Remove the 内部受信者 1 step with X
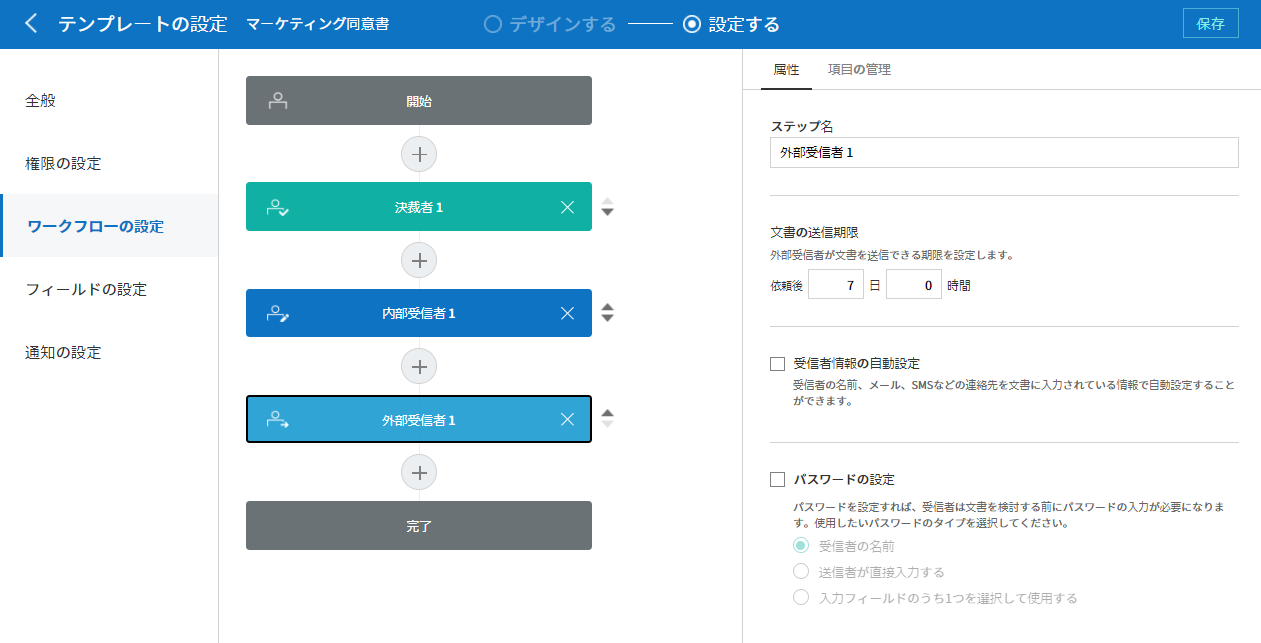Viewport: 1261px width, 643px height. point(567,313)
